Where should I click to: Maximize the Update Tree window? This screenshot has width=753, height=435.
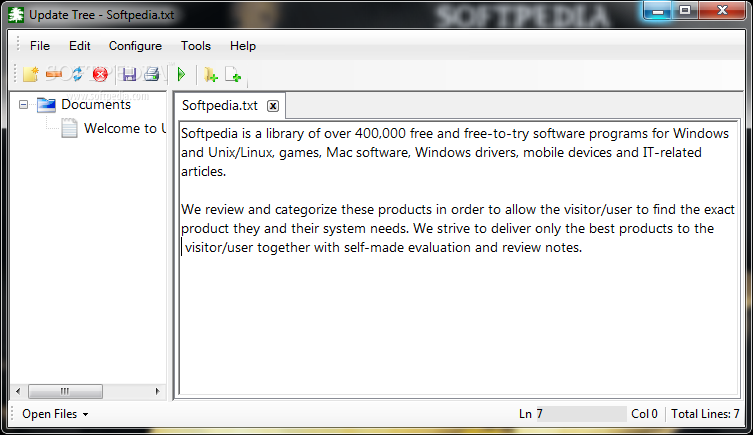pyautogui.click(x=685, y=11)
